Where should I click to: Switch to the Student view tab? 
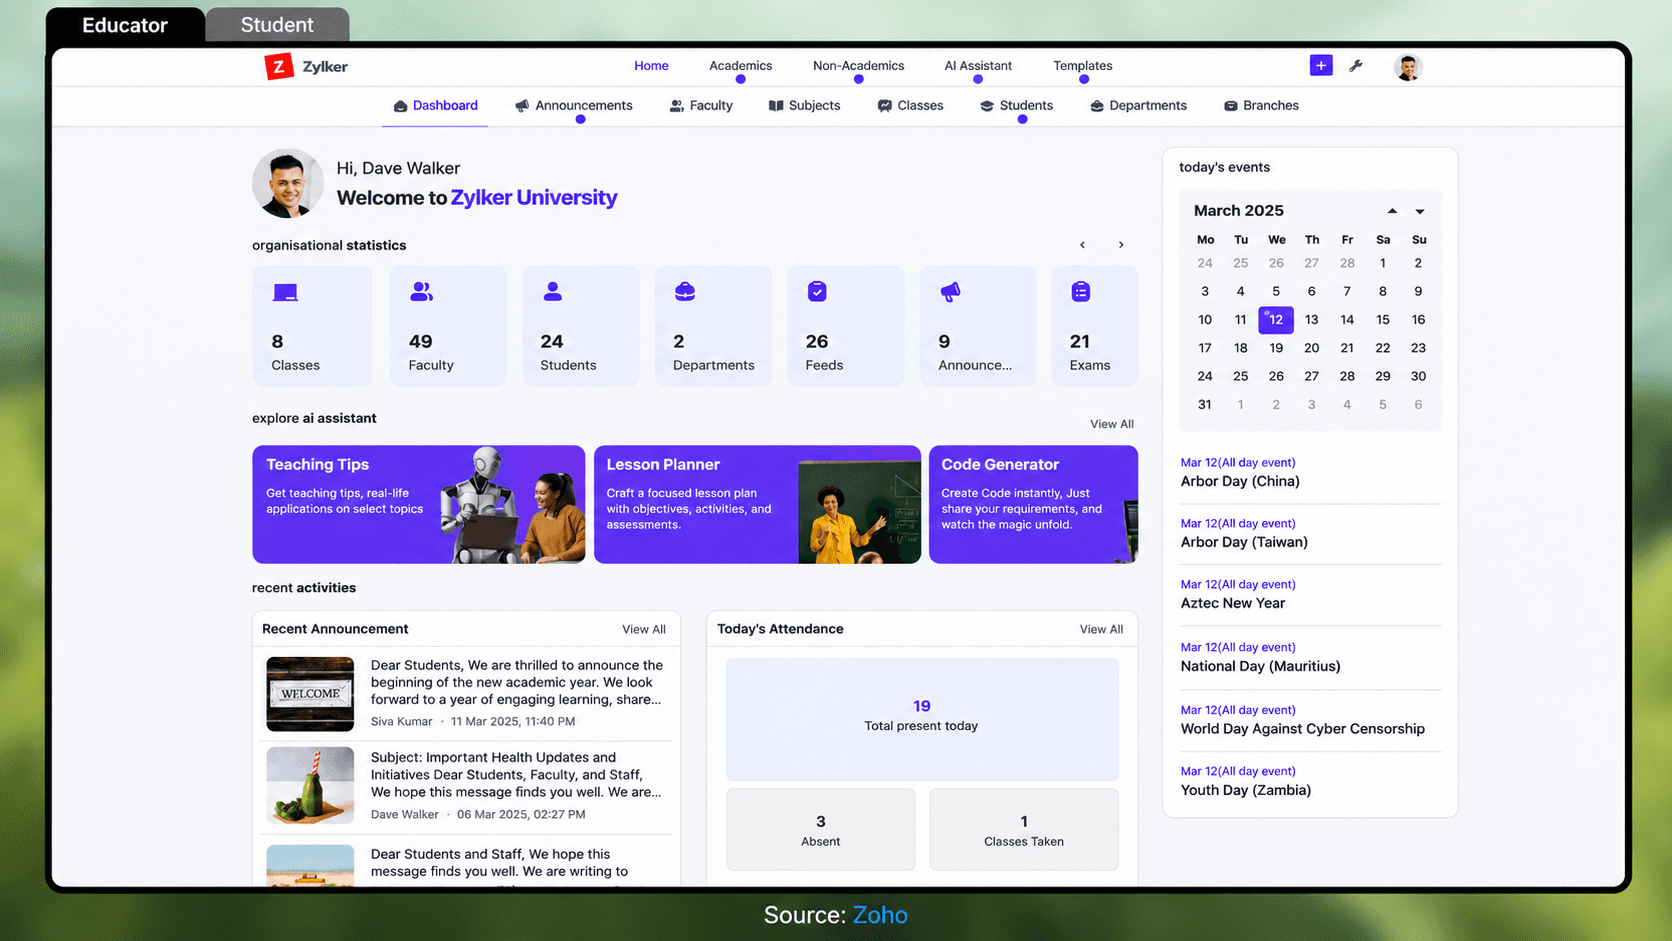coord(277,25)
